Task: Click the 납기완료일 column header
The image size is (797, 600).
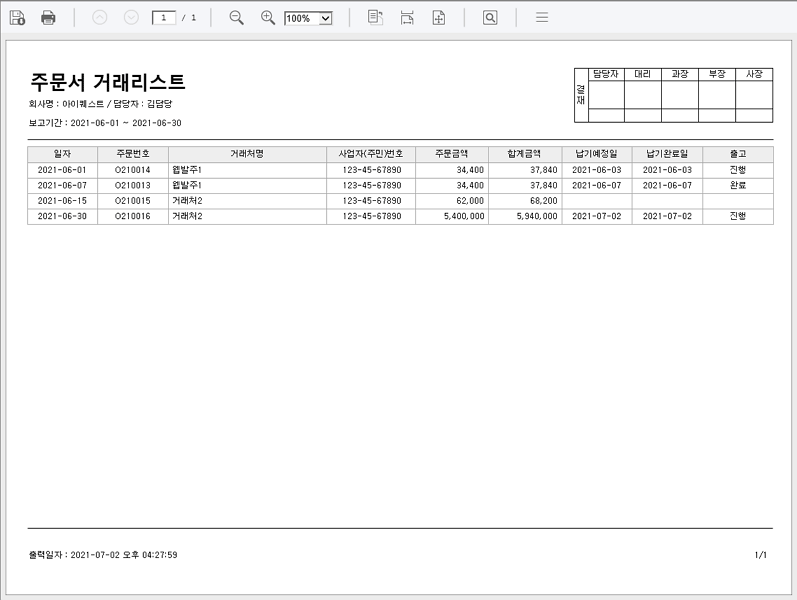Action: [667, 154]
